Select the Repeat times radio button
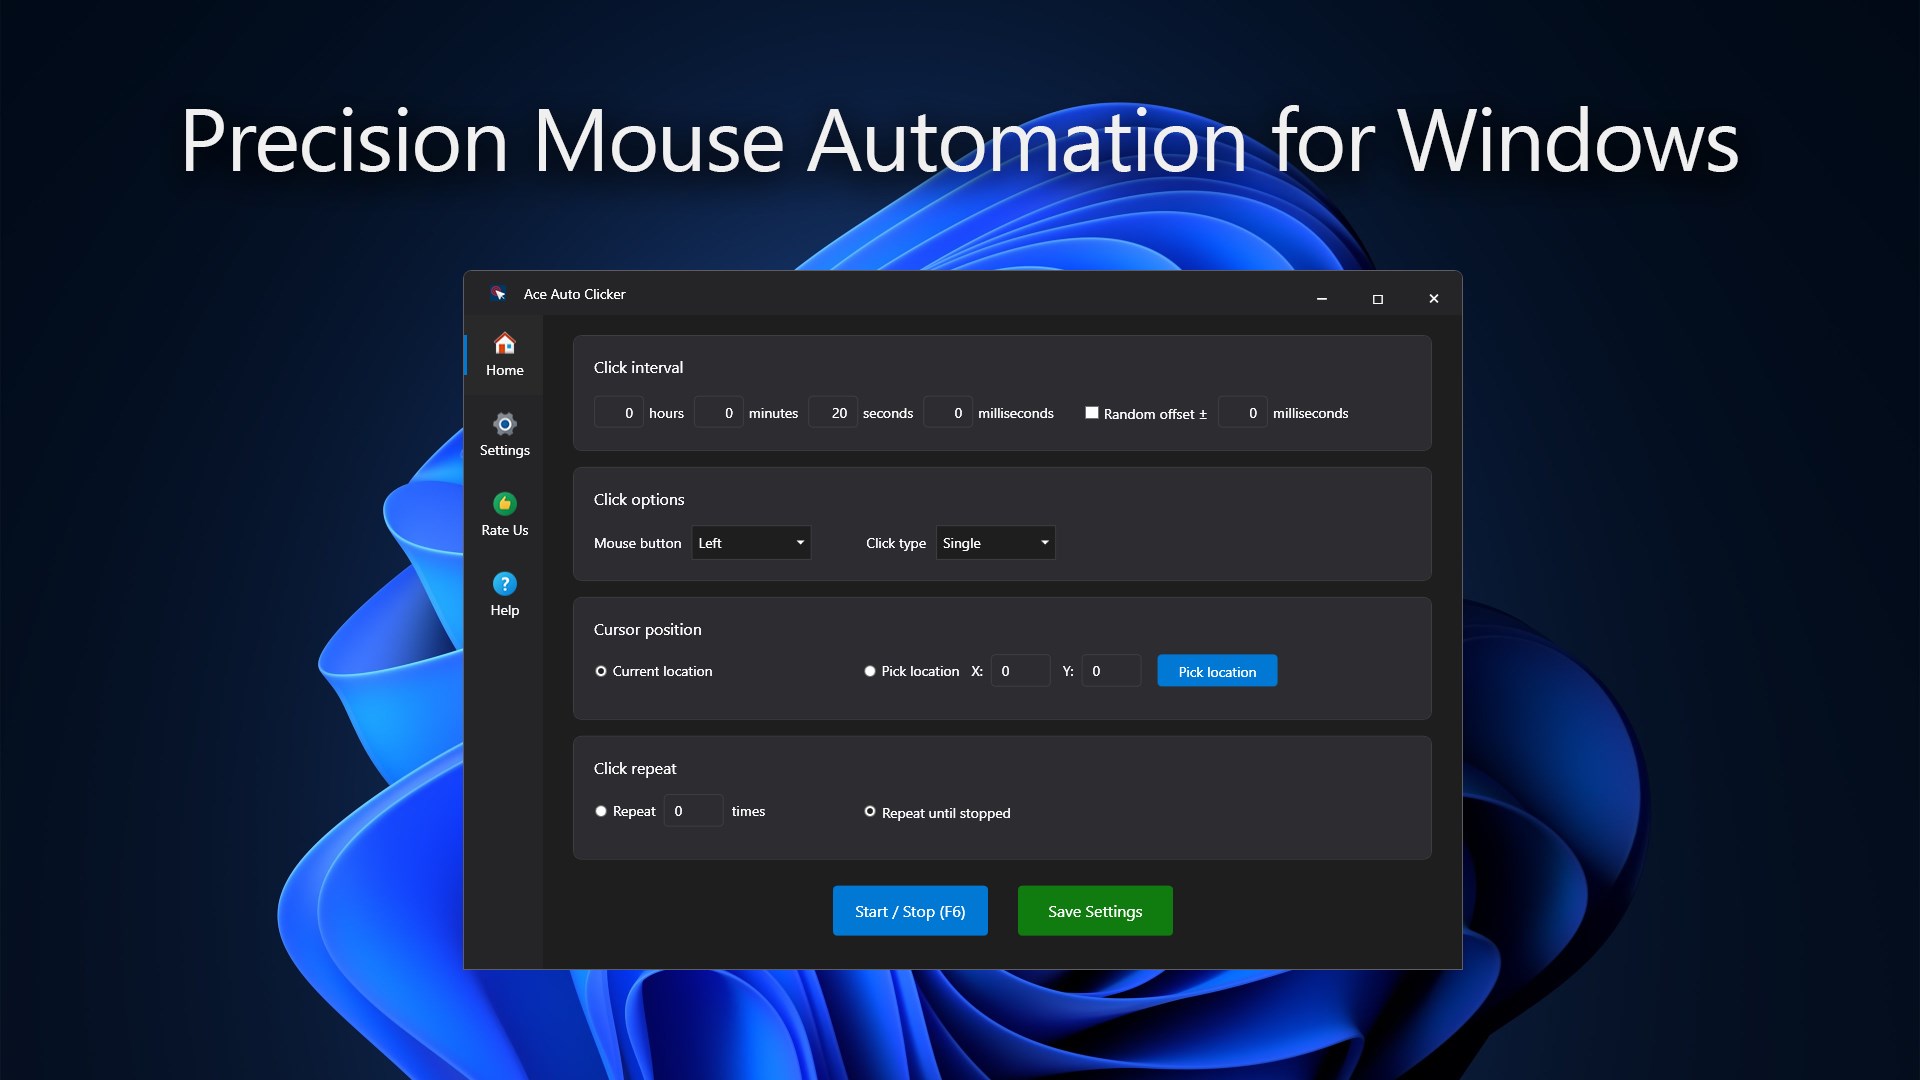The height and width of the screenshot is (1080, 1920). pos(601,811)
